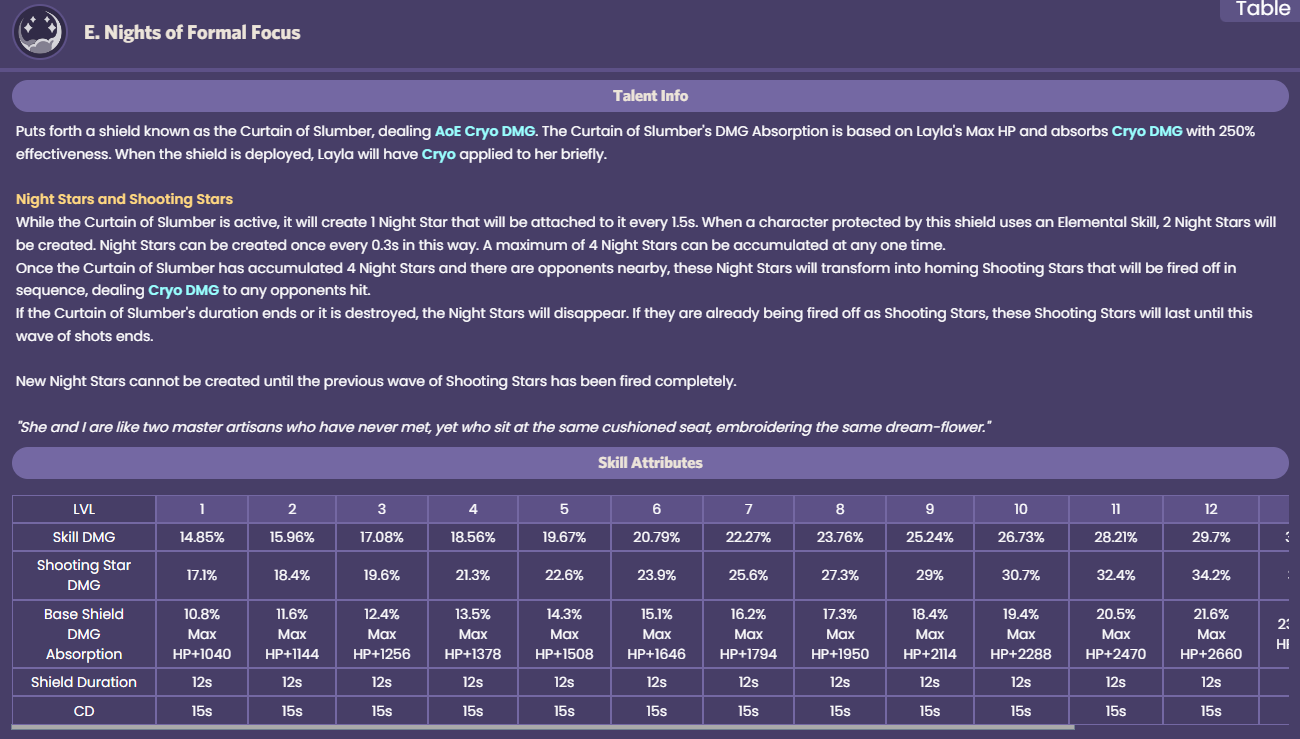
Task: Select the level 10 column header
Action: click(1020, 508)
